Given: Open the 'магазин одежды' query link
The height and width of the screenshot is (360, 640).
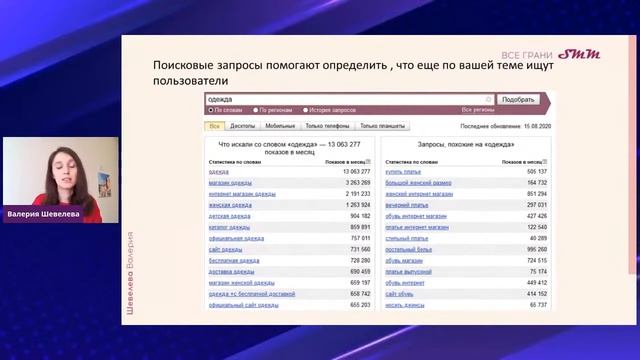Looking at the screenshot, I should 230,183.
